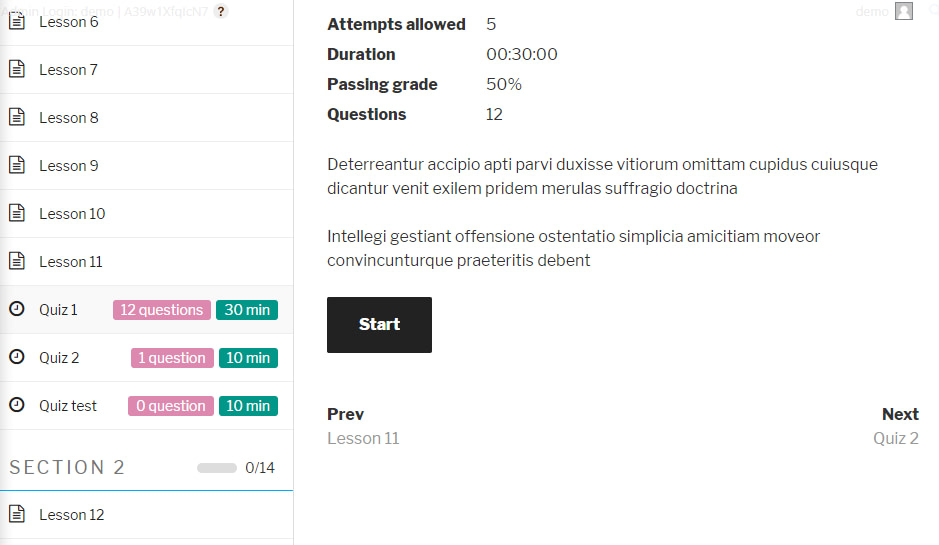Viewport: 939px width, 545px height.
Task: Click the Lesson 12 document icon
Action: point(16,514)
